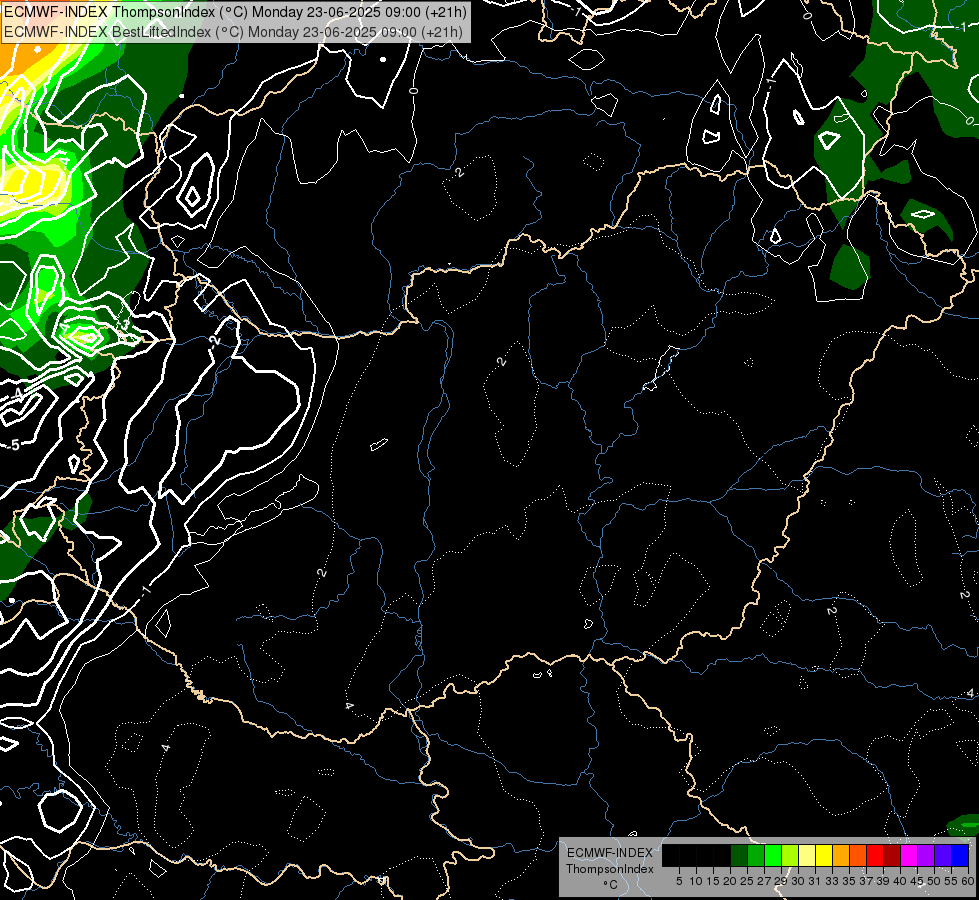Click the legend tick value 29
The width and height of the screenshot is (979, 900).
click(782, 881)
